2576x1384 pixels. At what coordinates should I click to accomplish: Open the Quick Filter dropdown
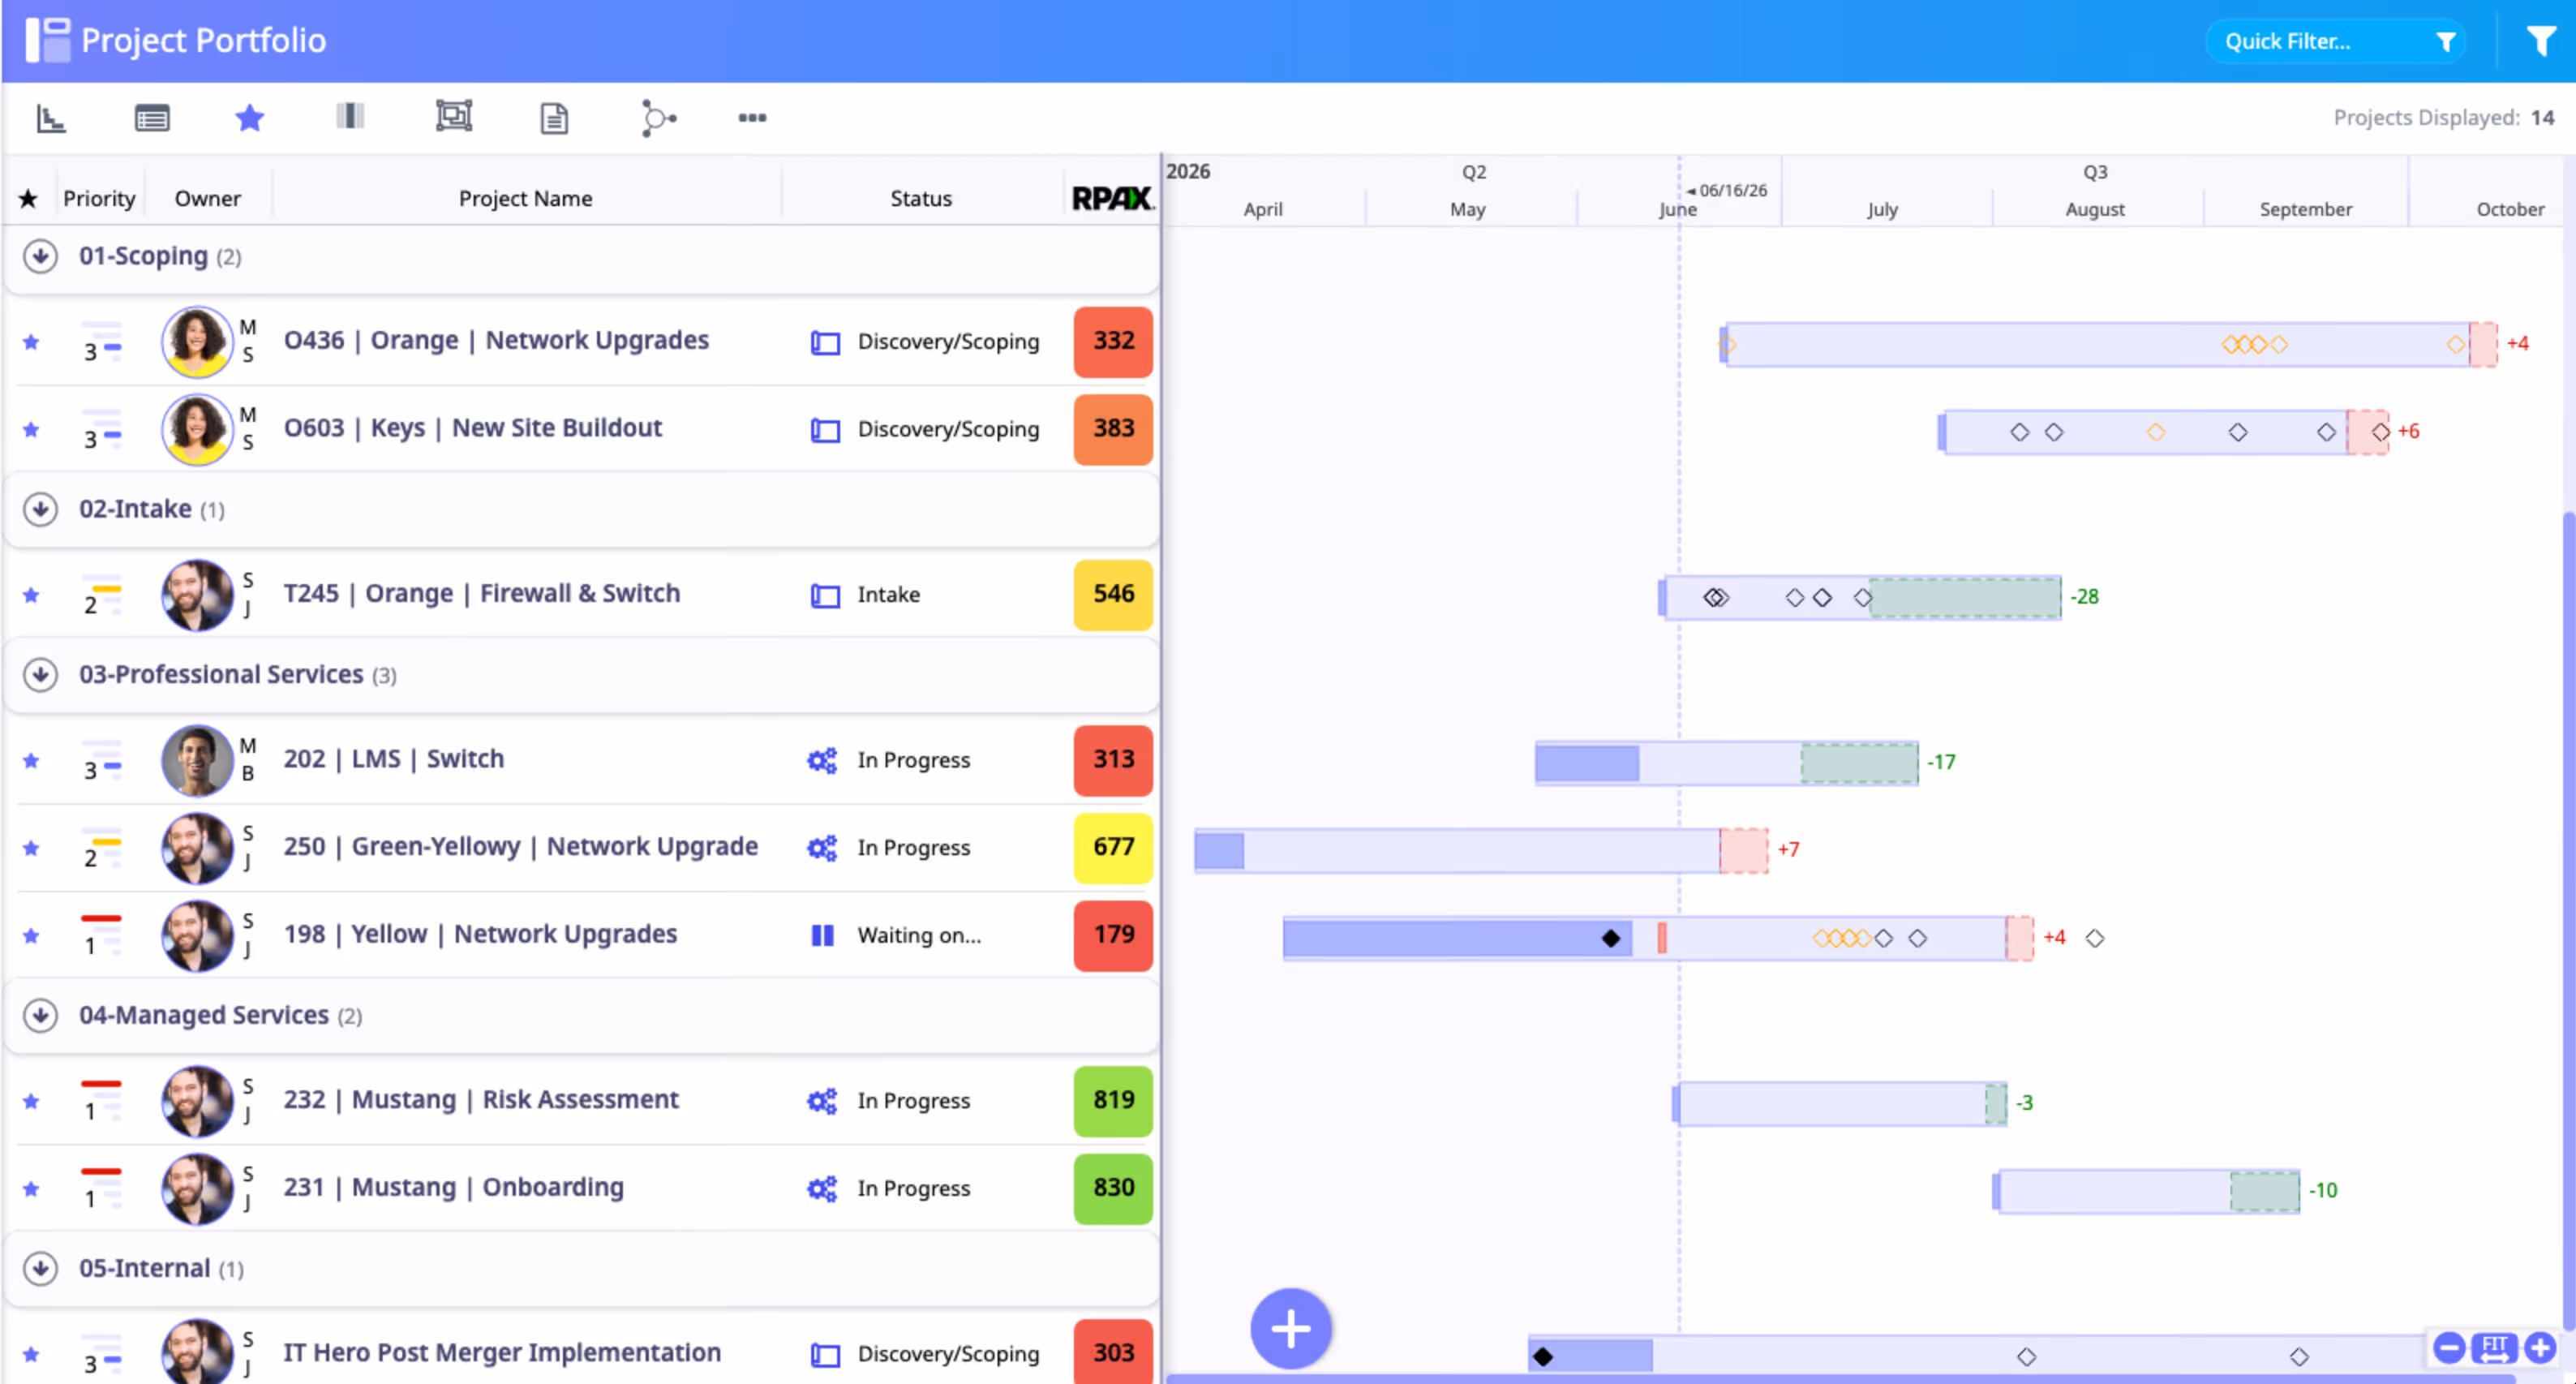pos(2336,41)
